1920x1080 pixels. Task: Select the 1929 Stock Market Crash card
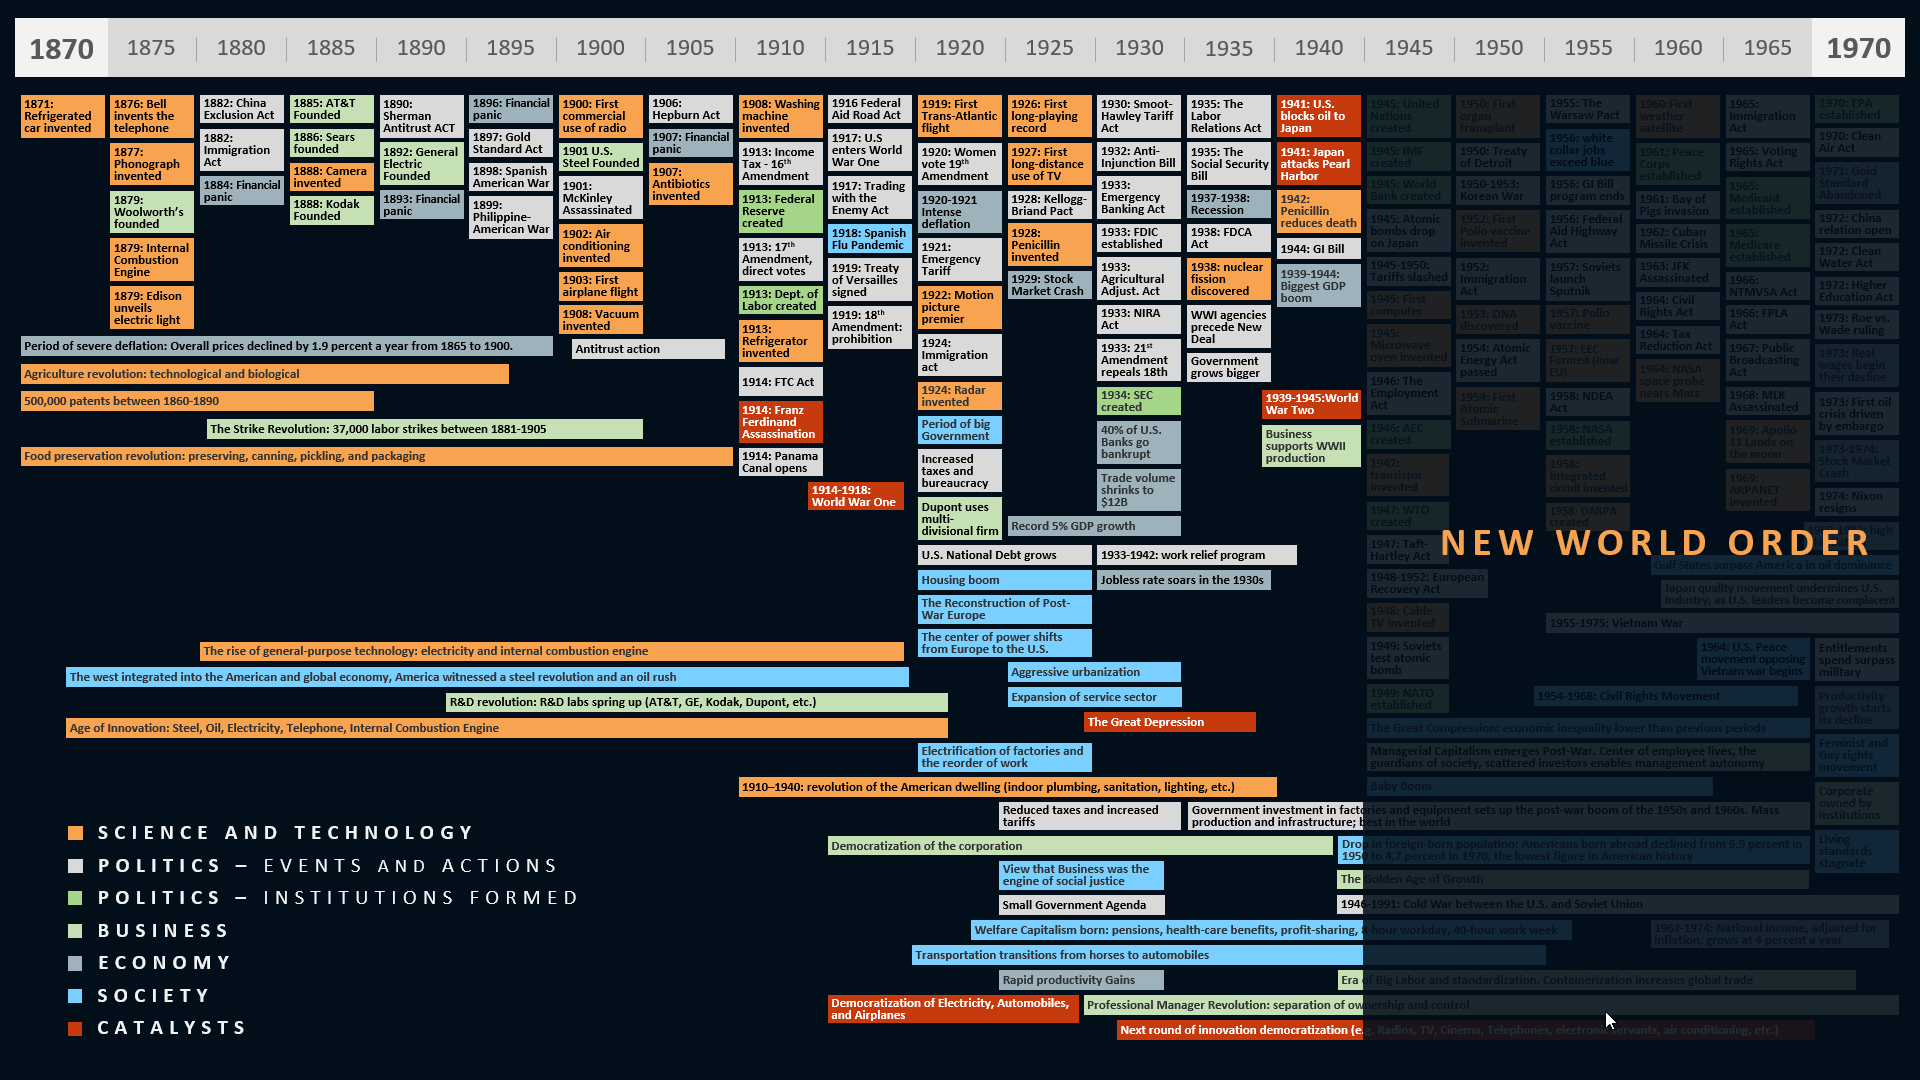coord(1049,285)
